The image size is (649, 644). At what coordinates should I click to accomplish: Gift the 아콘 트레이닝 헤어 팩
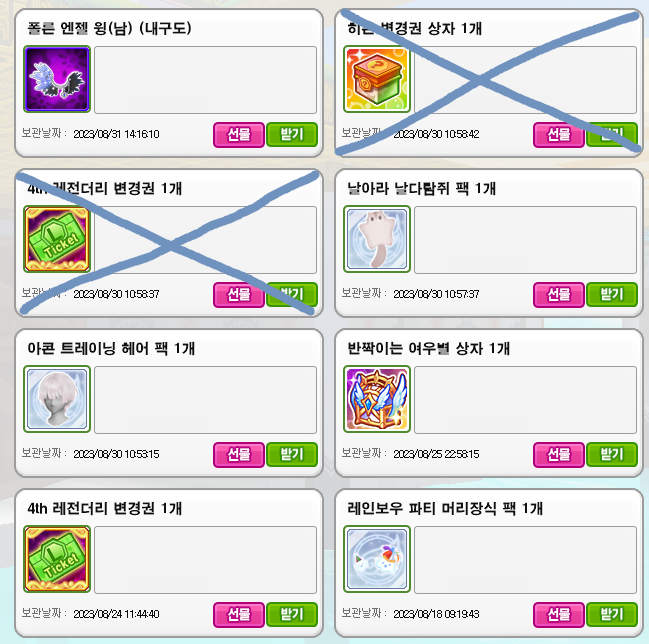point(239,454)
